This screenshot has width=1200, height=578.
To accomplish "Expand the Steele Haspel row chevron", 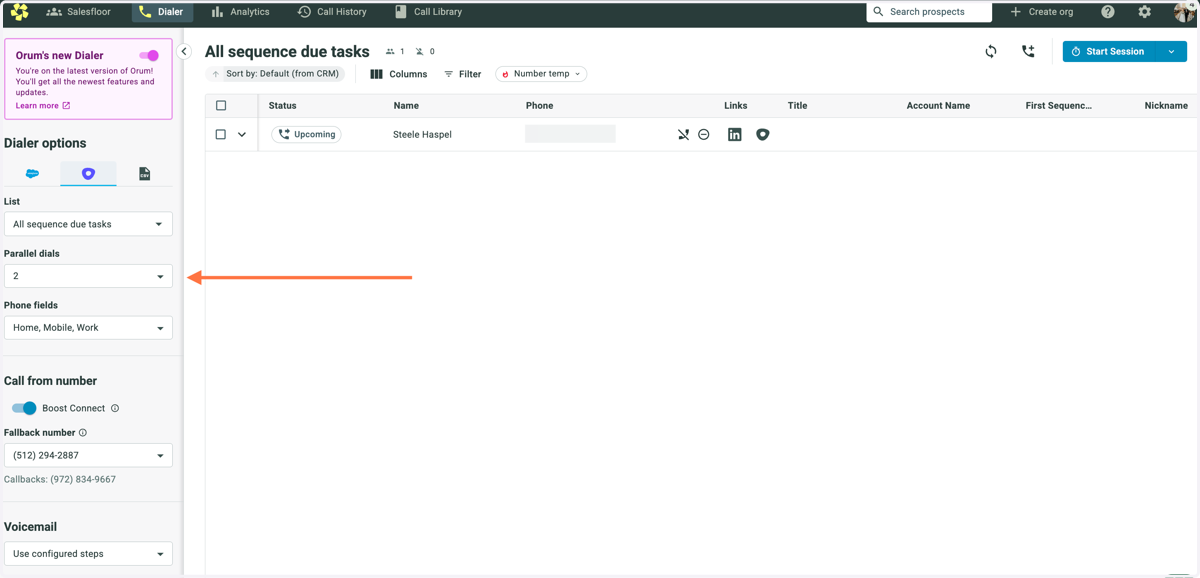I will (242, 134).
